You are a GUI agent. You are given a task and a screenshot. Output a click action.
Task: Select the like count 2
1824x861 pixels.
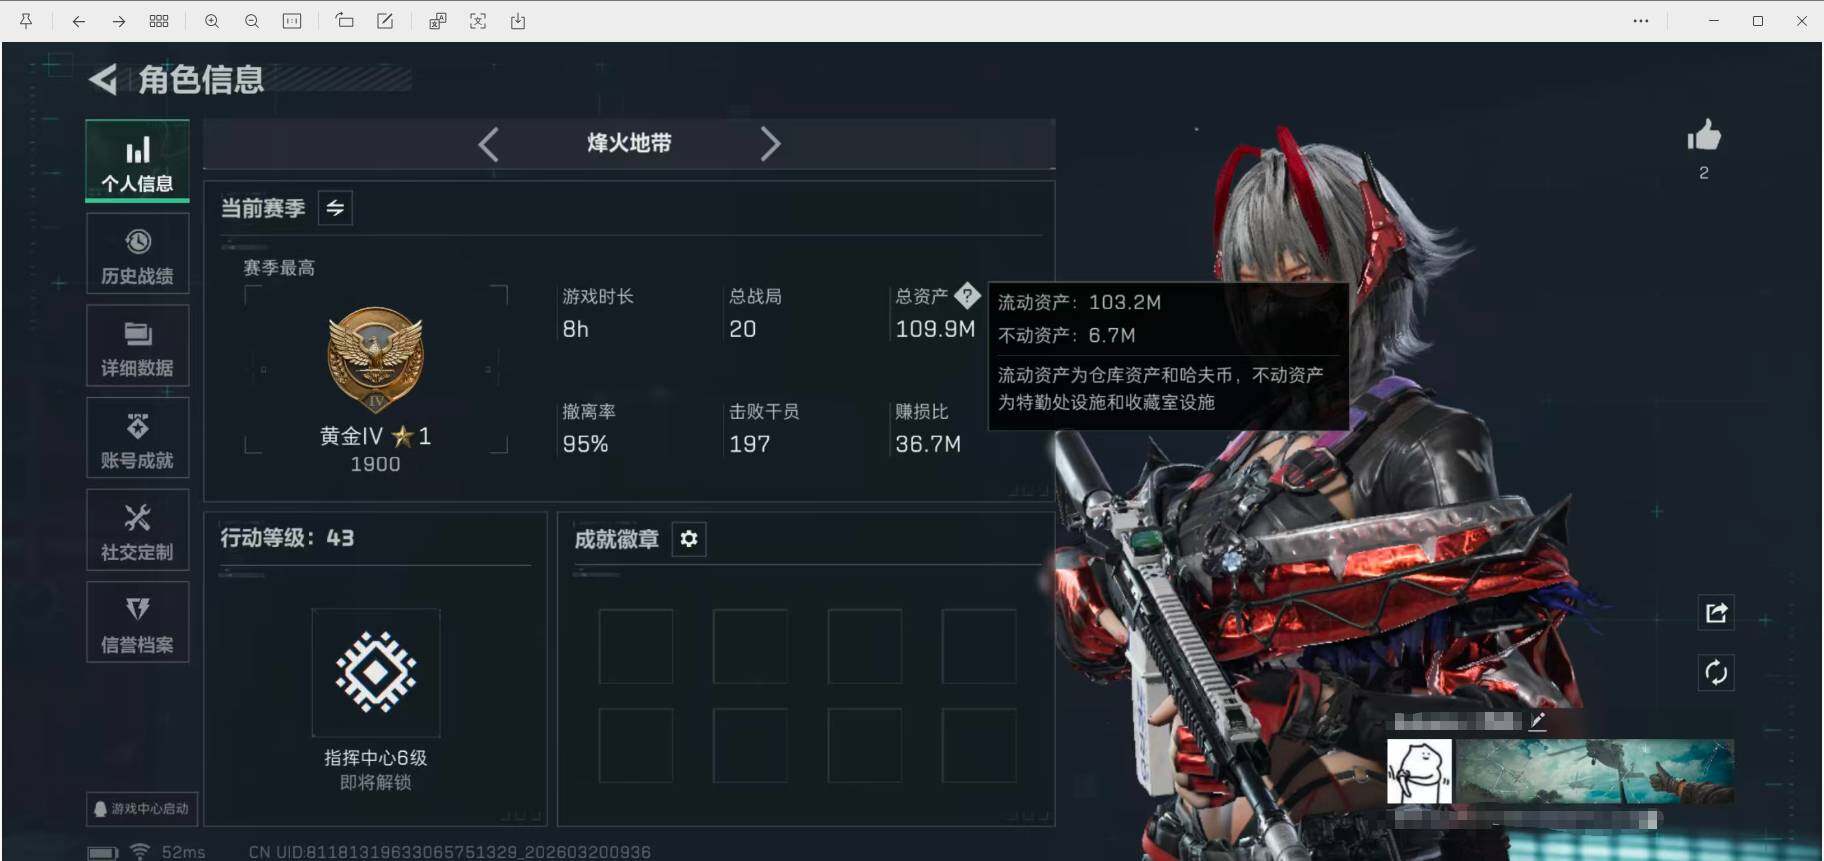pyautogui.click(x=1704, y=173)
